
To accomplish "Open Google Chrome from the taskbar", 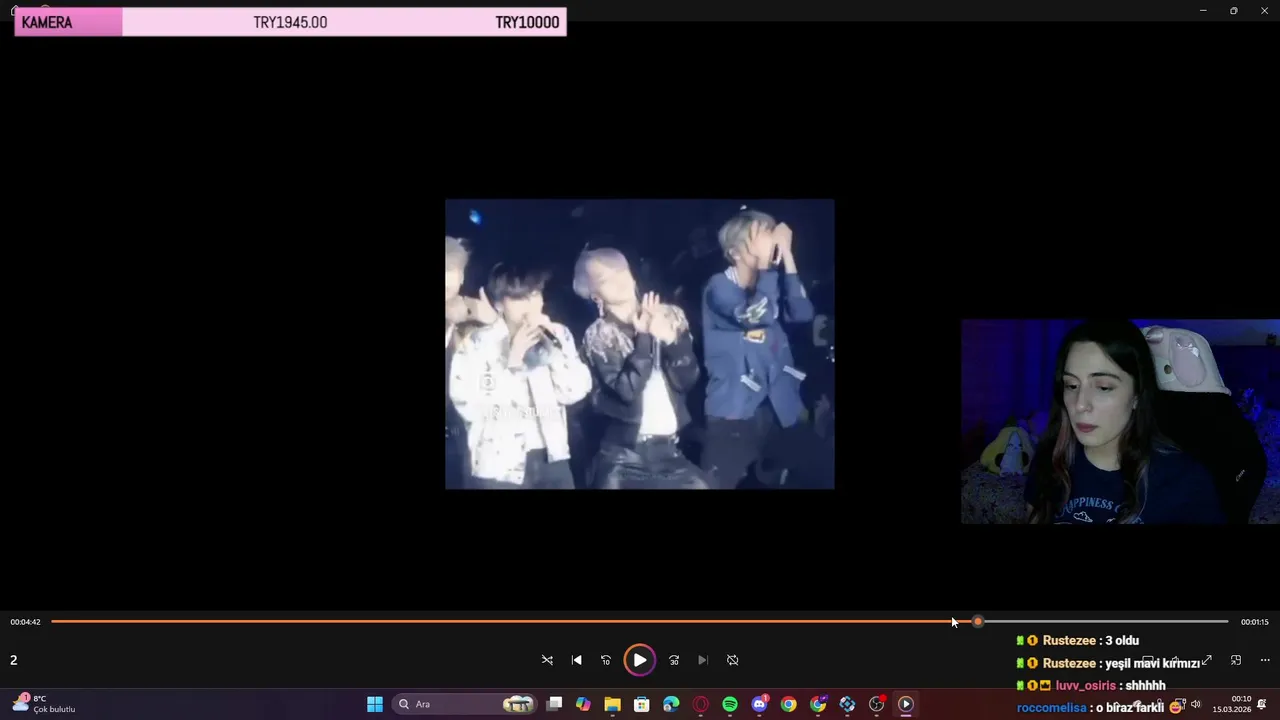I will [x=789, y=704].
